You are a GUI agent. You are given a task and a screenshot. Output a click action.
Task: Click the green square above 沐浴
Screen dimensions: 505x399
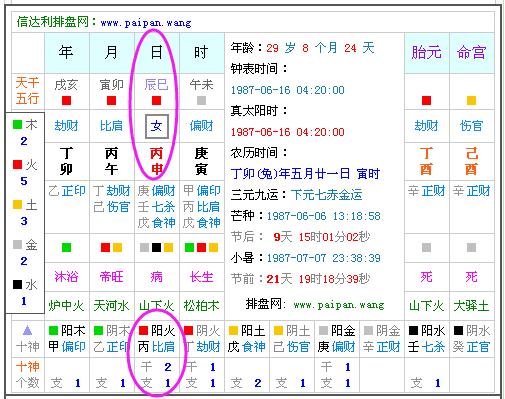point(66,247)
